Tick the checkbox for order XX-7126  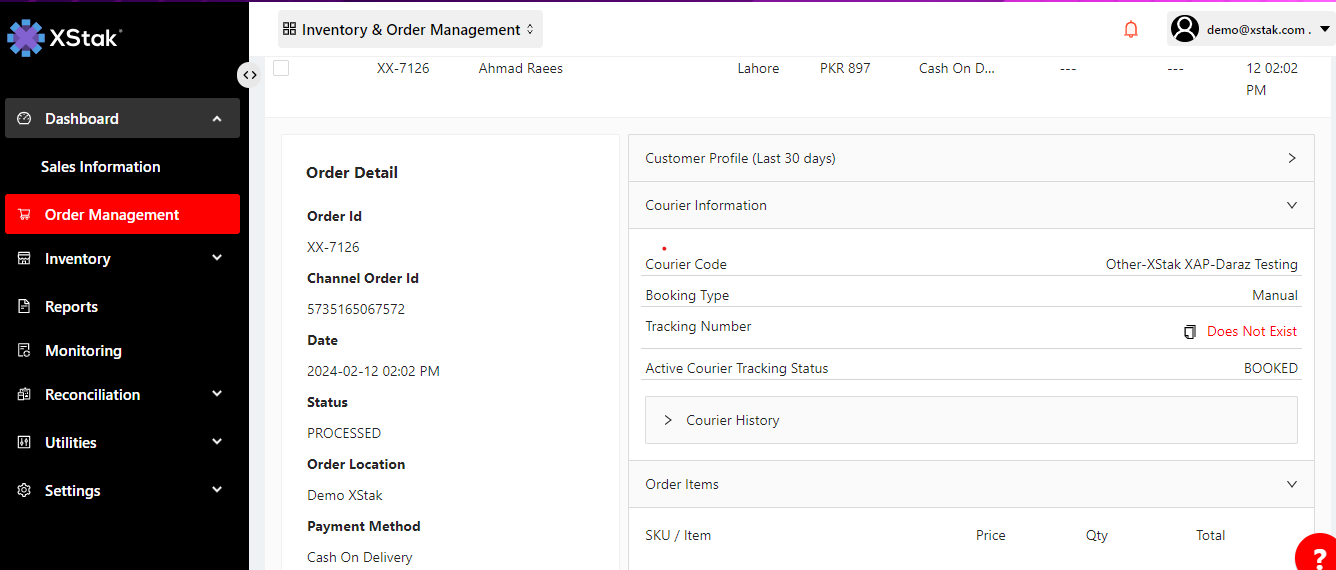pyautogui.click(x=281, y=69)
